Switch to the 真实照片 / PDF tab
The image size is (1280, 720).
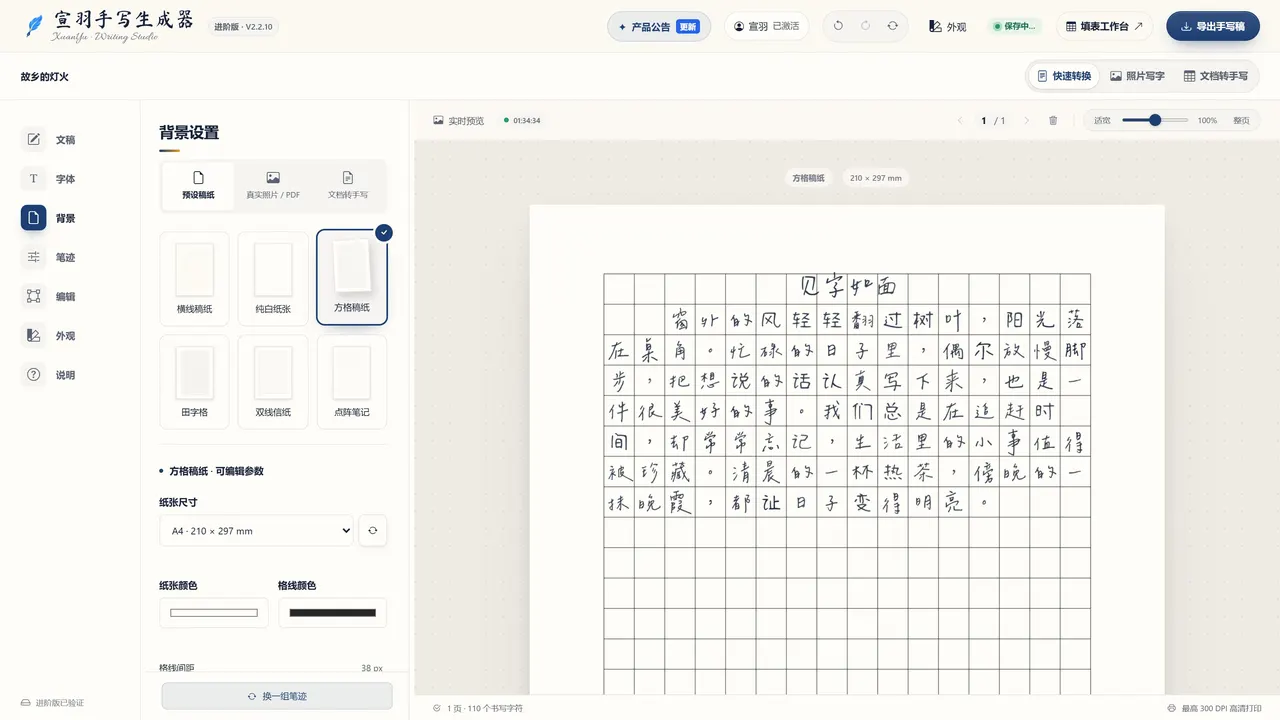[x=273, y=185]
